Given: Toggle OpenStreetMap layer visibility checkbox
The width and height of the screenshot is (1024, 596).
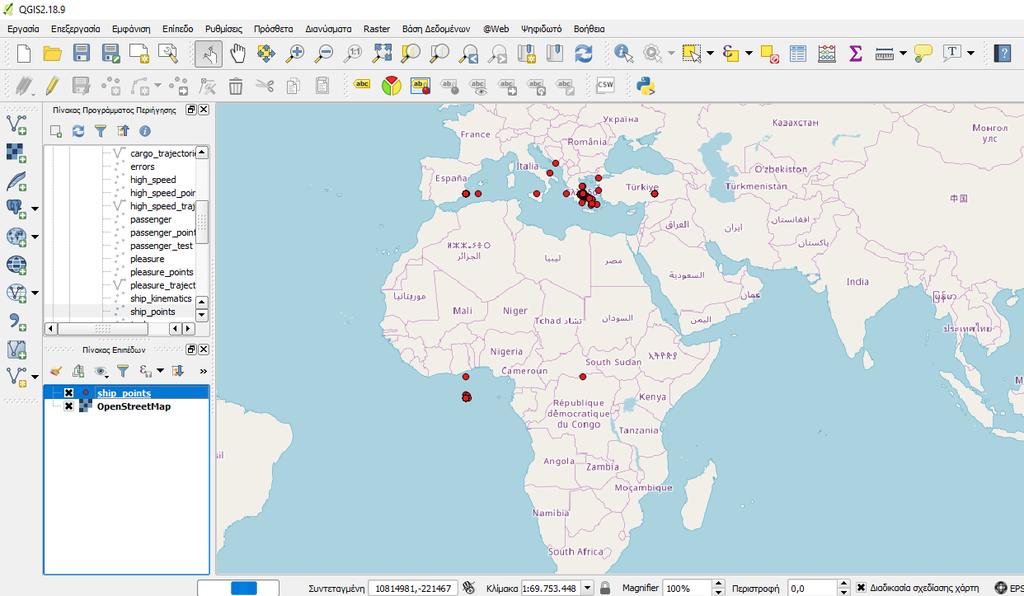Looking at the screenshot, I should click(x=69, y=406).
